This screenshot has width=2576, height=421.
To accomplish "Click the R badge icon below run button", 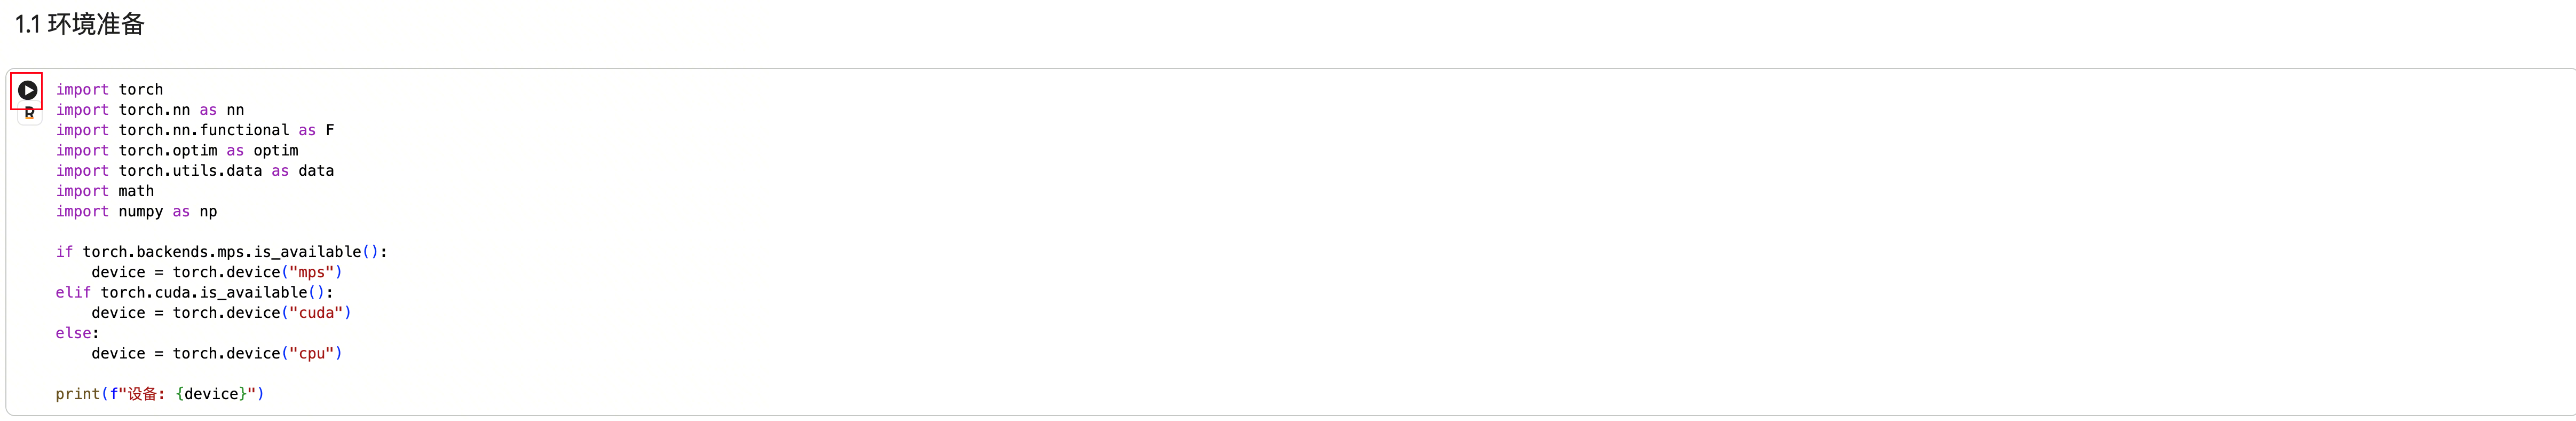I will click(x=29, y=114).
